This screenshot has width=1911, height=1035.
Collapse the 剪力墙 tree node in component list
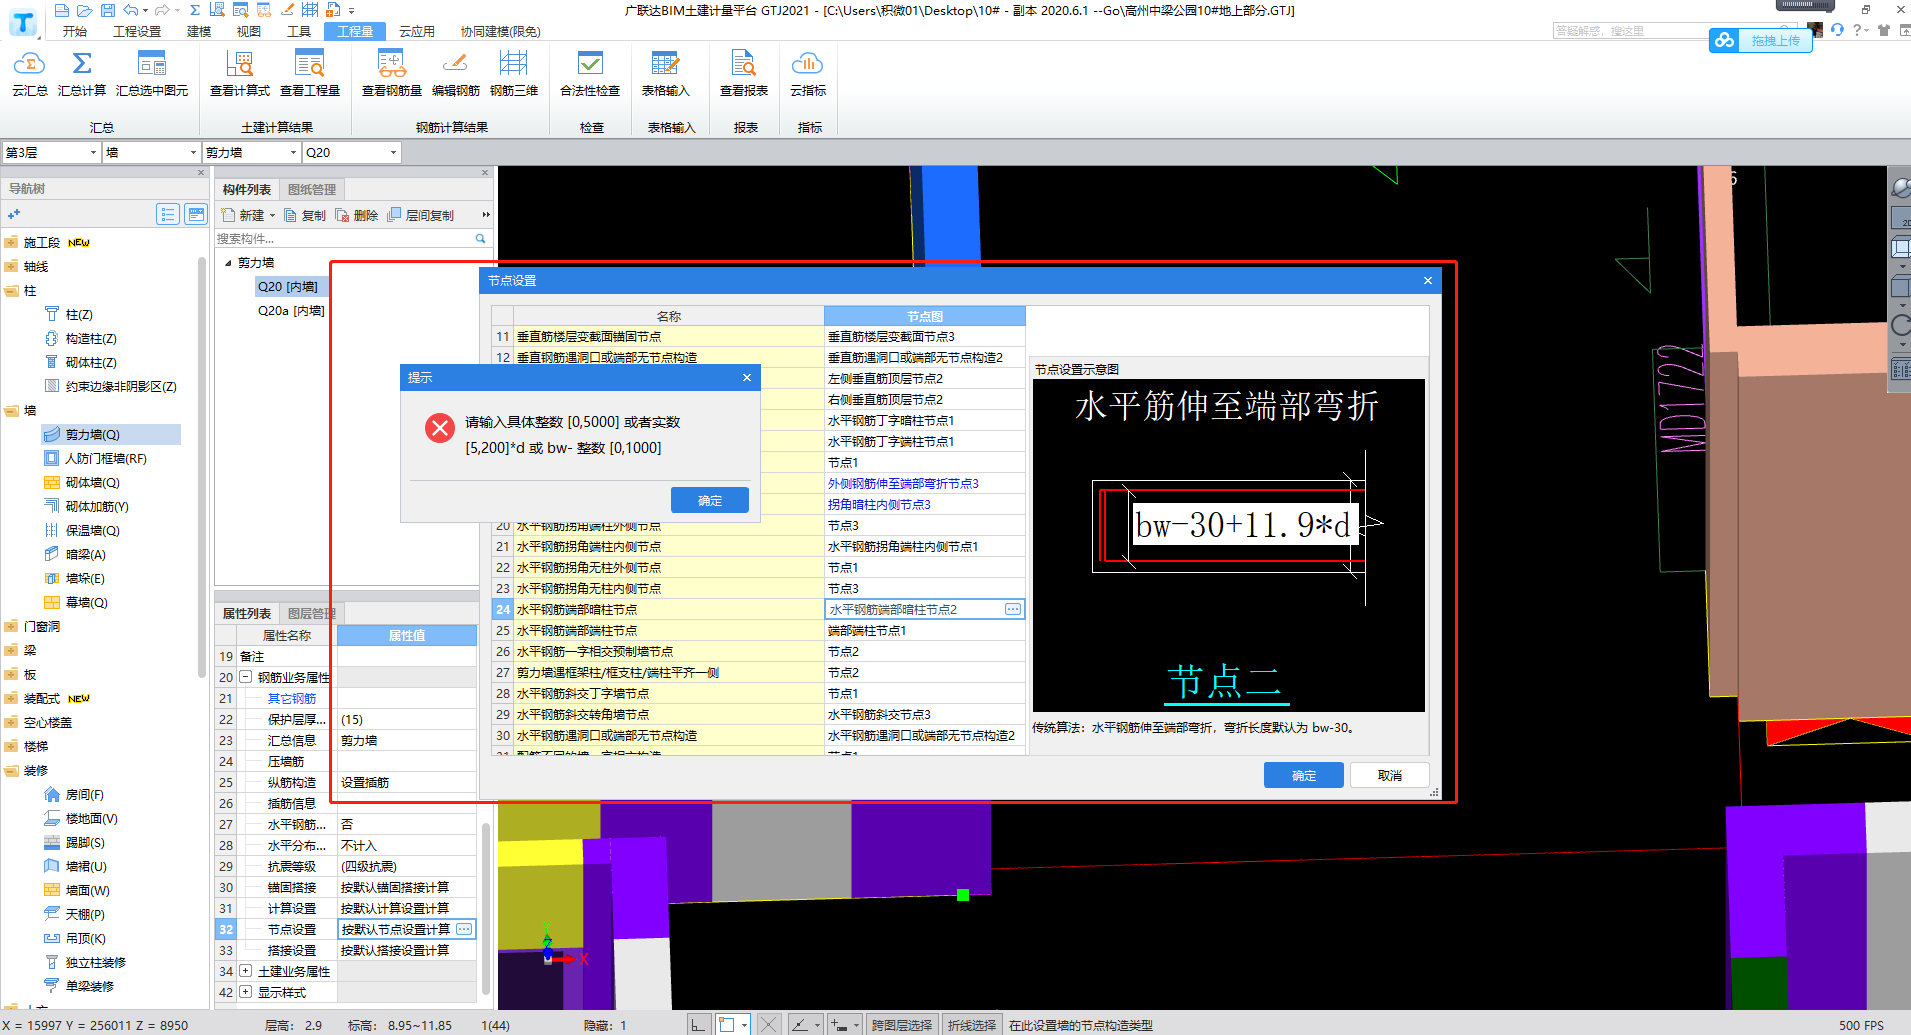(228, 263)
